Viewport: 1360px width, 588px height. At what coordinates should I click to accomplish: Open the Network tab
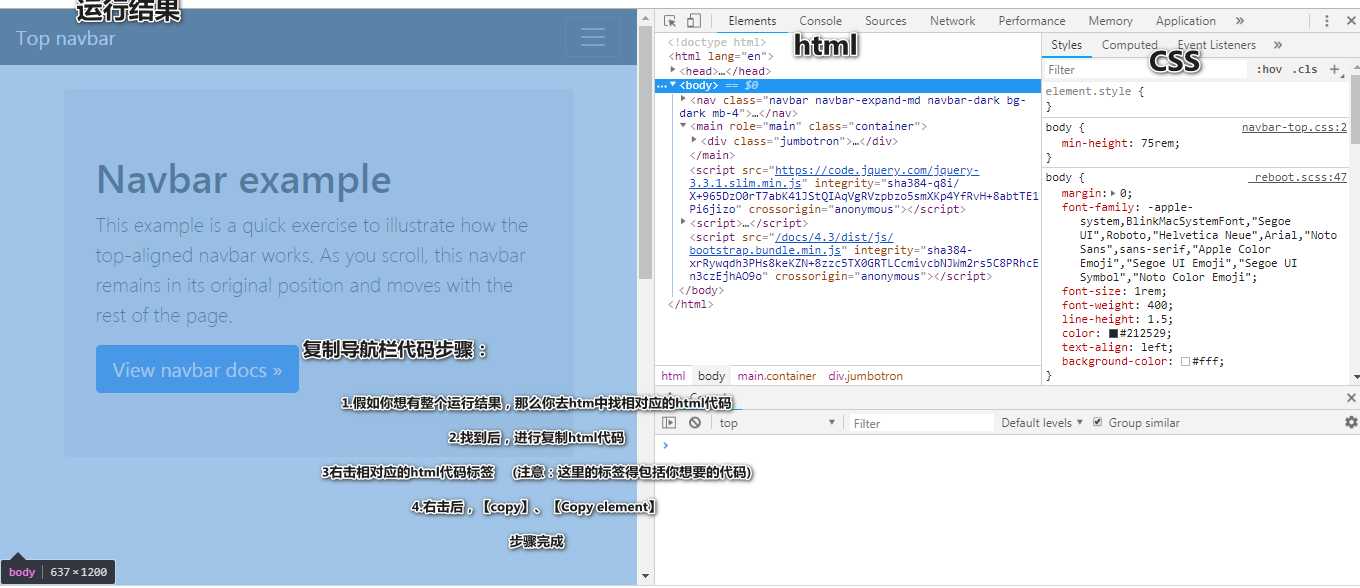[x=953, y=21]
